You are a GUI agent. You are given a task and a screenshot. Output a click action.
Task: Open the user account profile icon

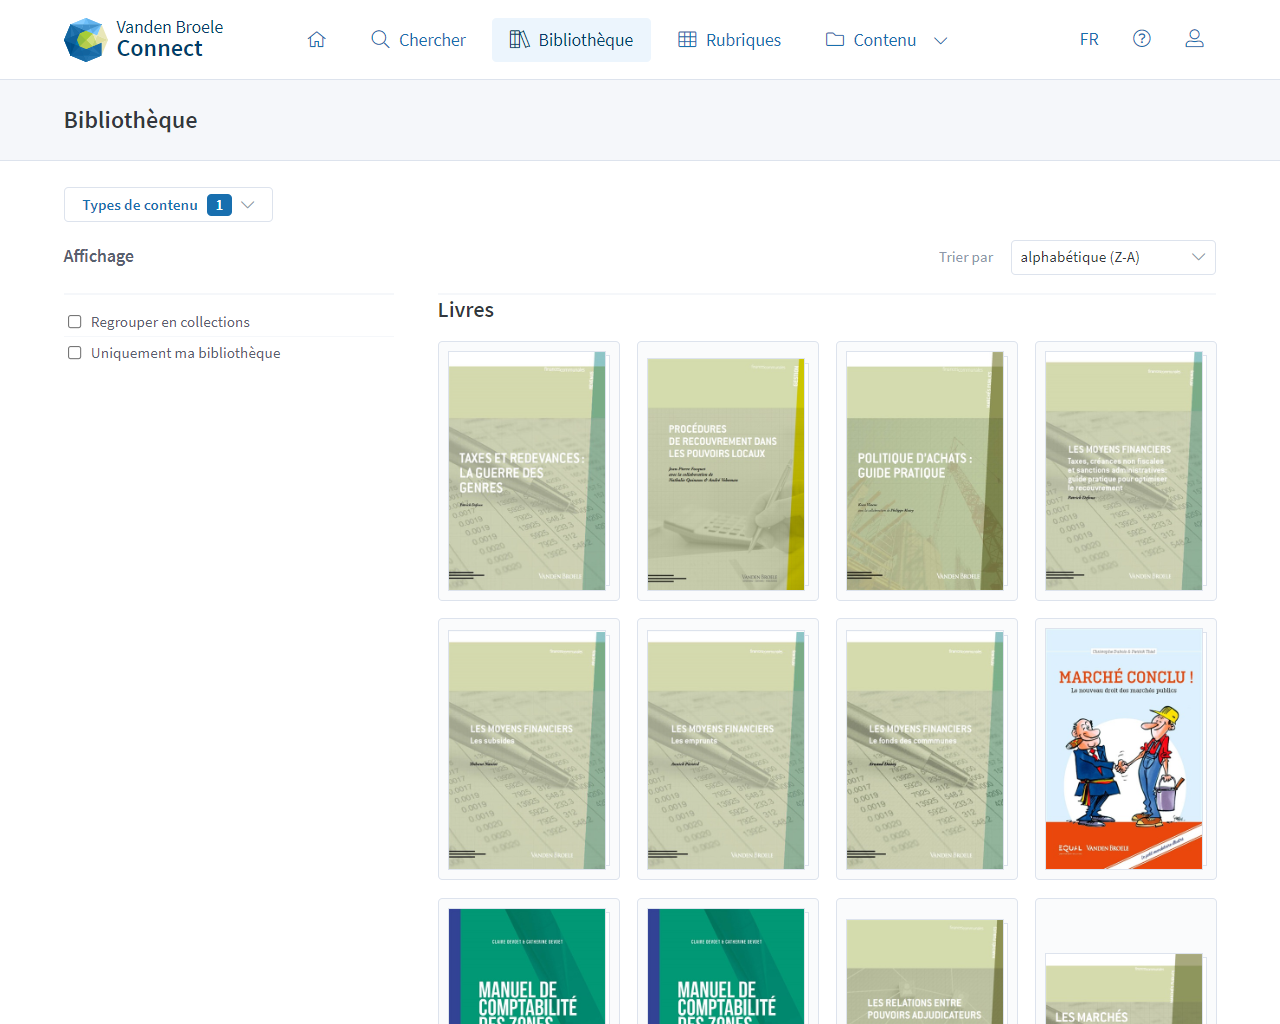(1194, 39)
